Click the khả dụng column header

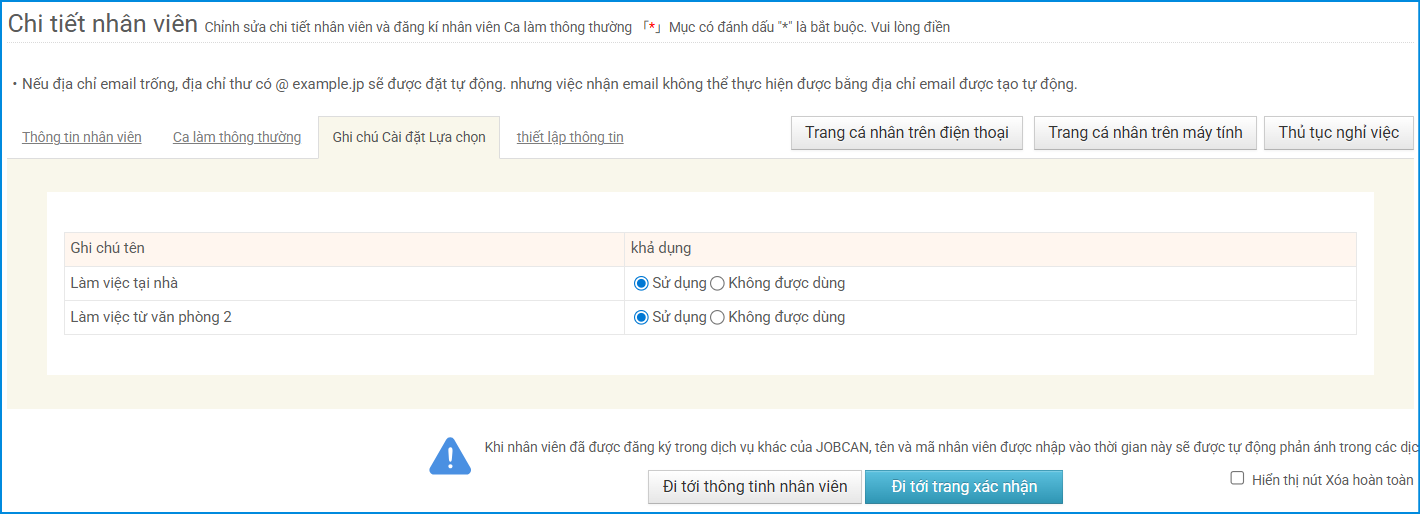661,248
